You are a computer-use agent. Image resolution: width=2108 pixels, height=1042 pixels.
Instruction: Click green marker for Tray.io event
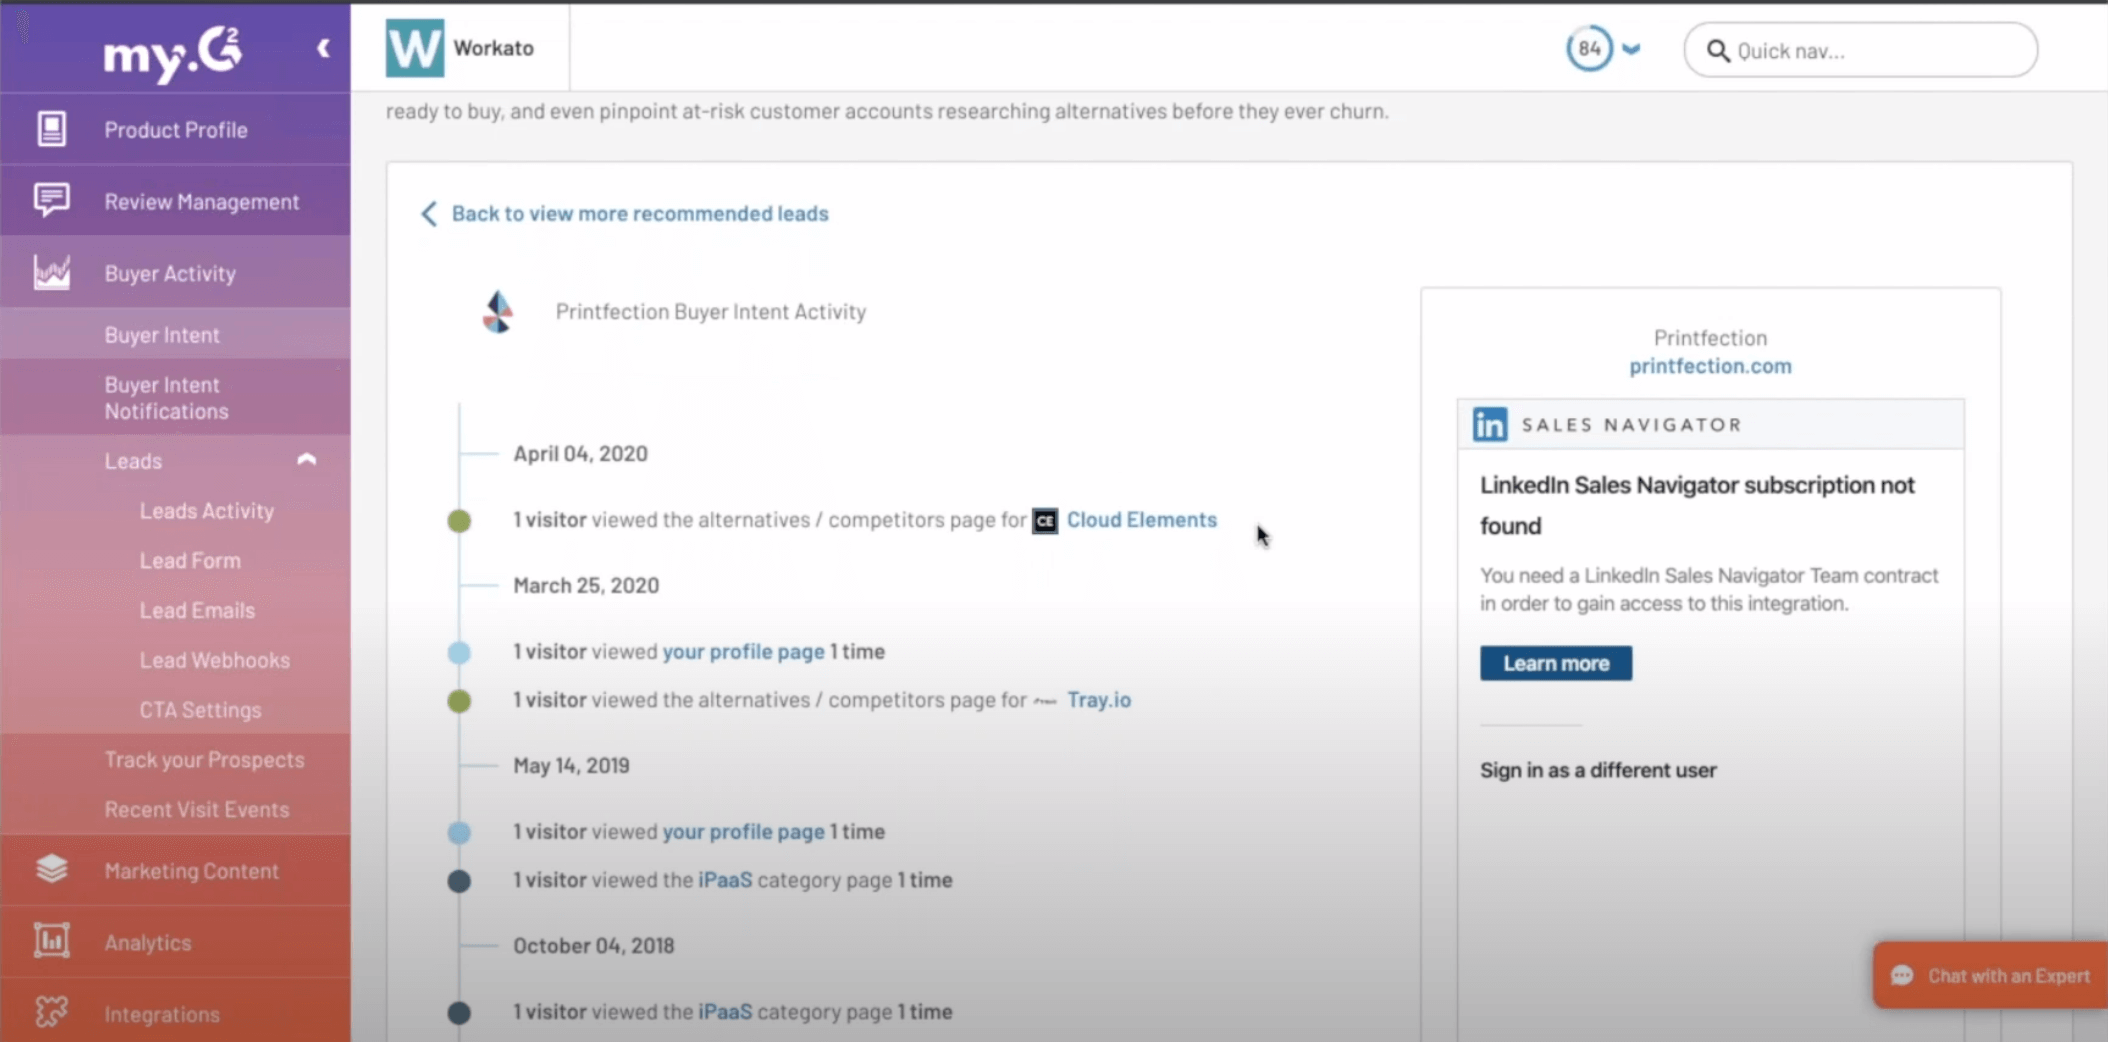tap(459, 701)
